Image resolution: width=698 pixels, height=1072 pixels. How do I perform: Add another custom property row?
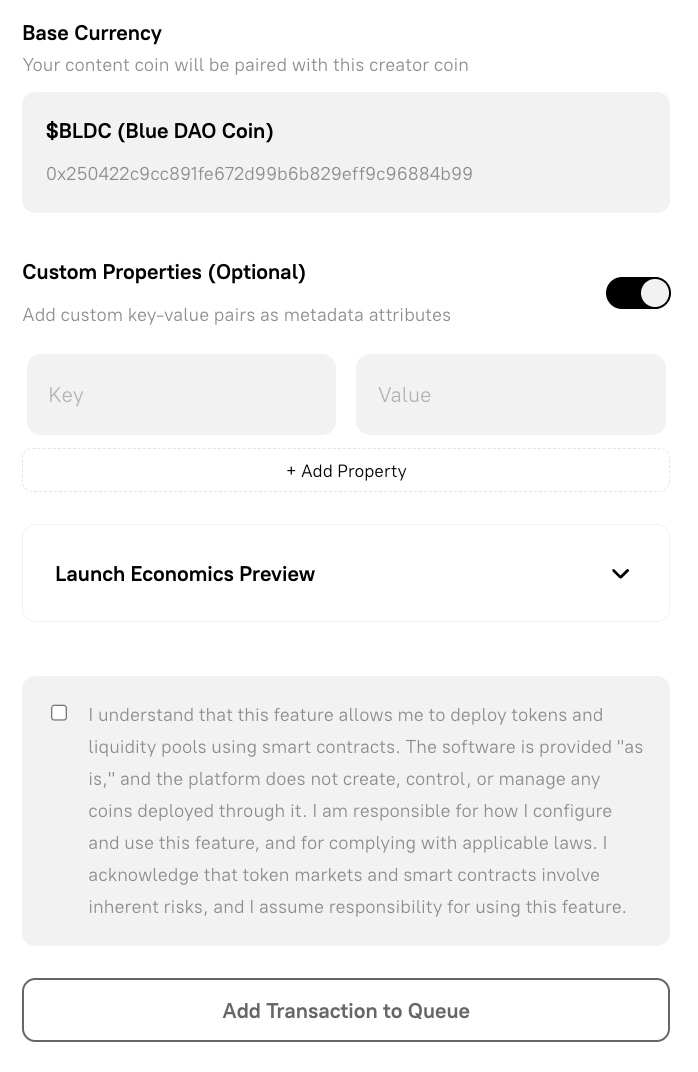click(346, 470)
